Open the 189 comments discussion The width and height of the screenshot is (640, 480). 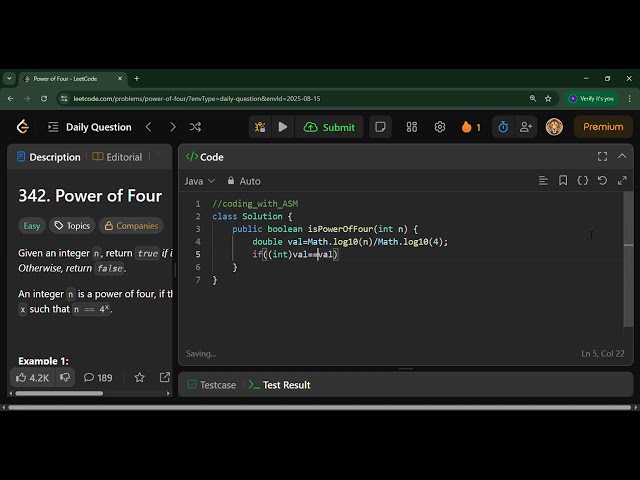(98, 378)
